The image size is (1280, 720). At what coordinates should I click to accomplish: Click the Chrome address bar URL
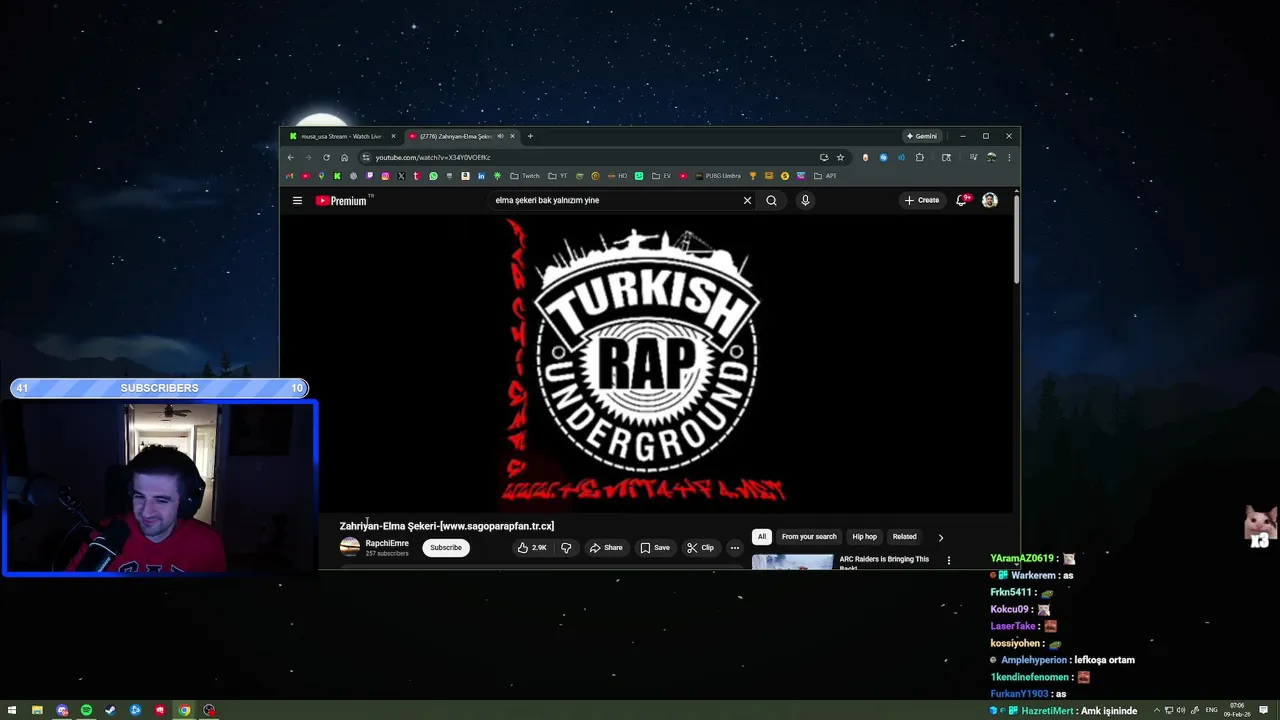[x=433, y=158]
